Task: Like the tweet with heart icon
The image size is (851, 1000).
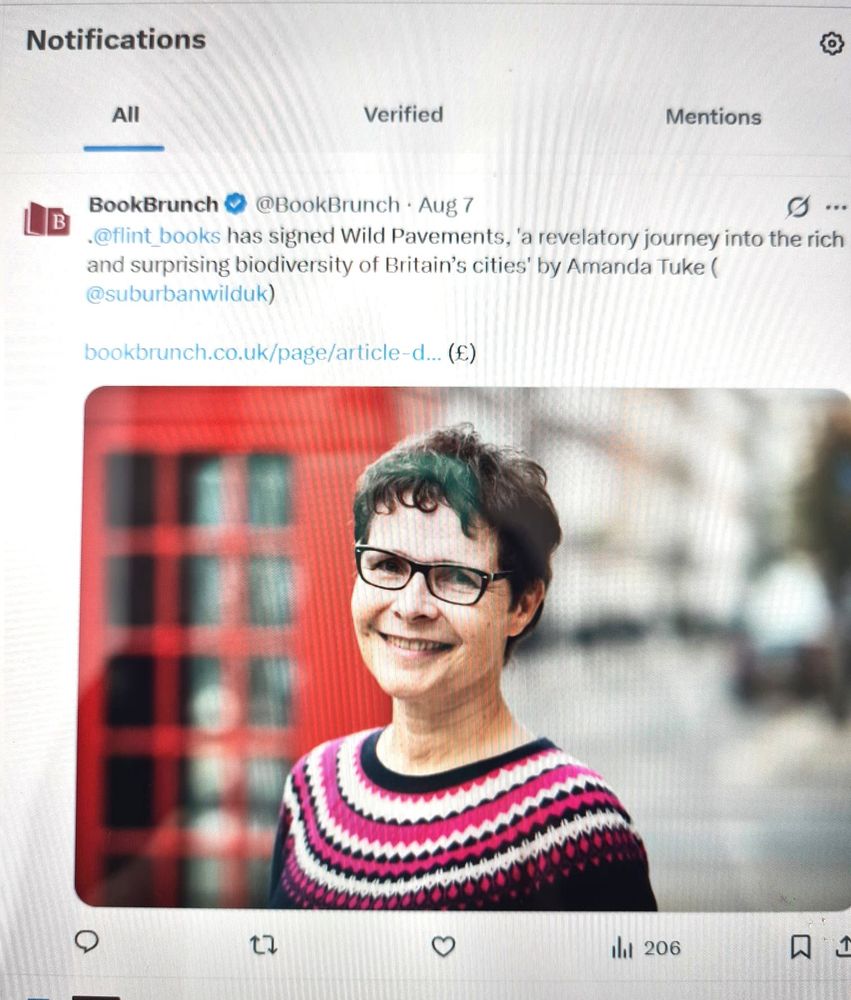Action: click(443, 946)
